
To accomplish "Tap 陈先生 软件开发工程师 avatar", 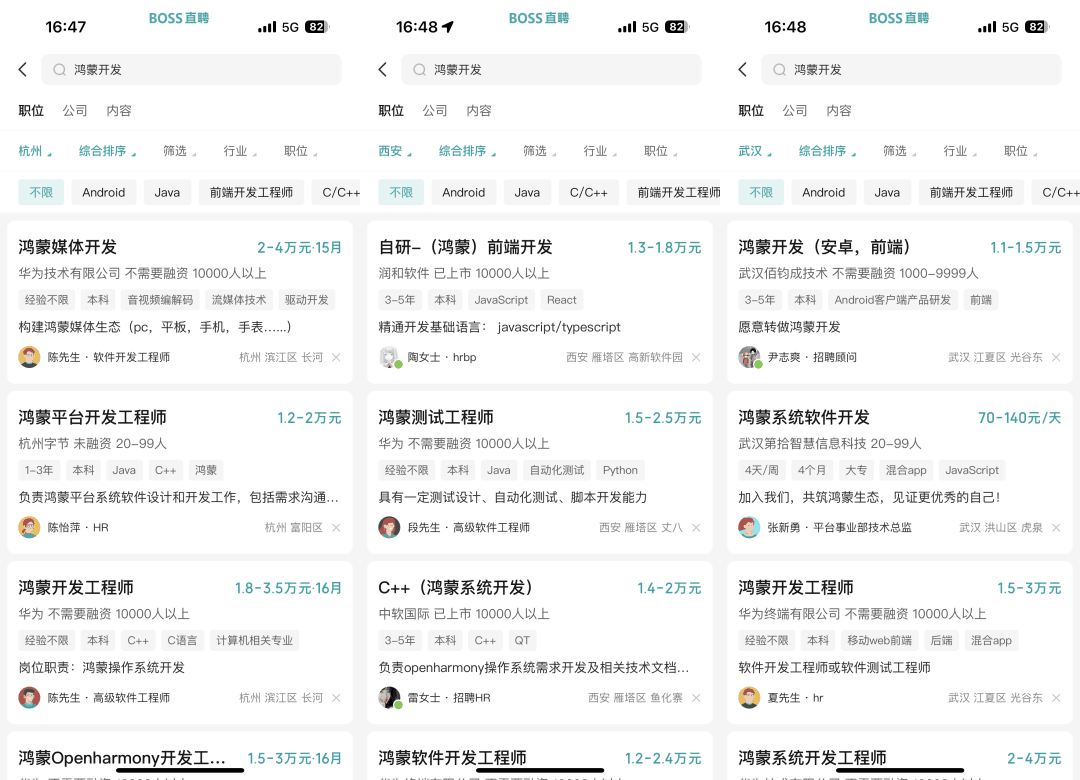I will [29, 357].
